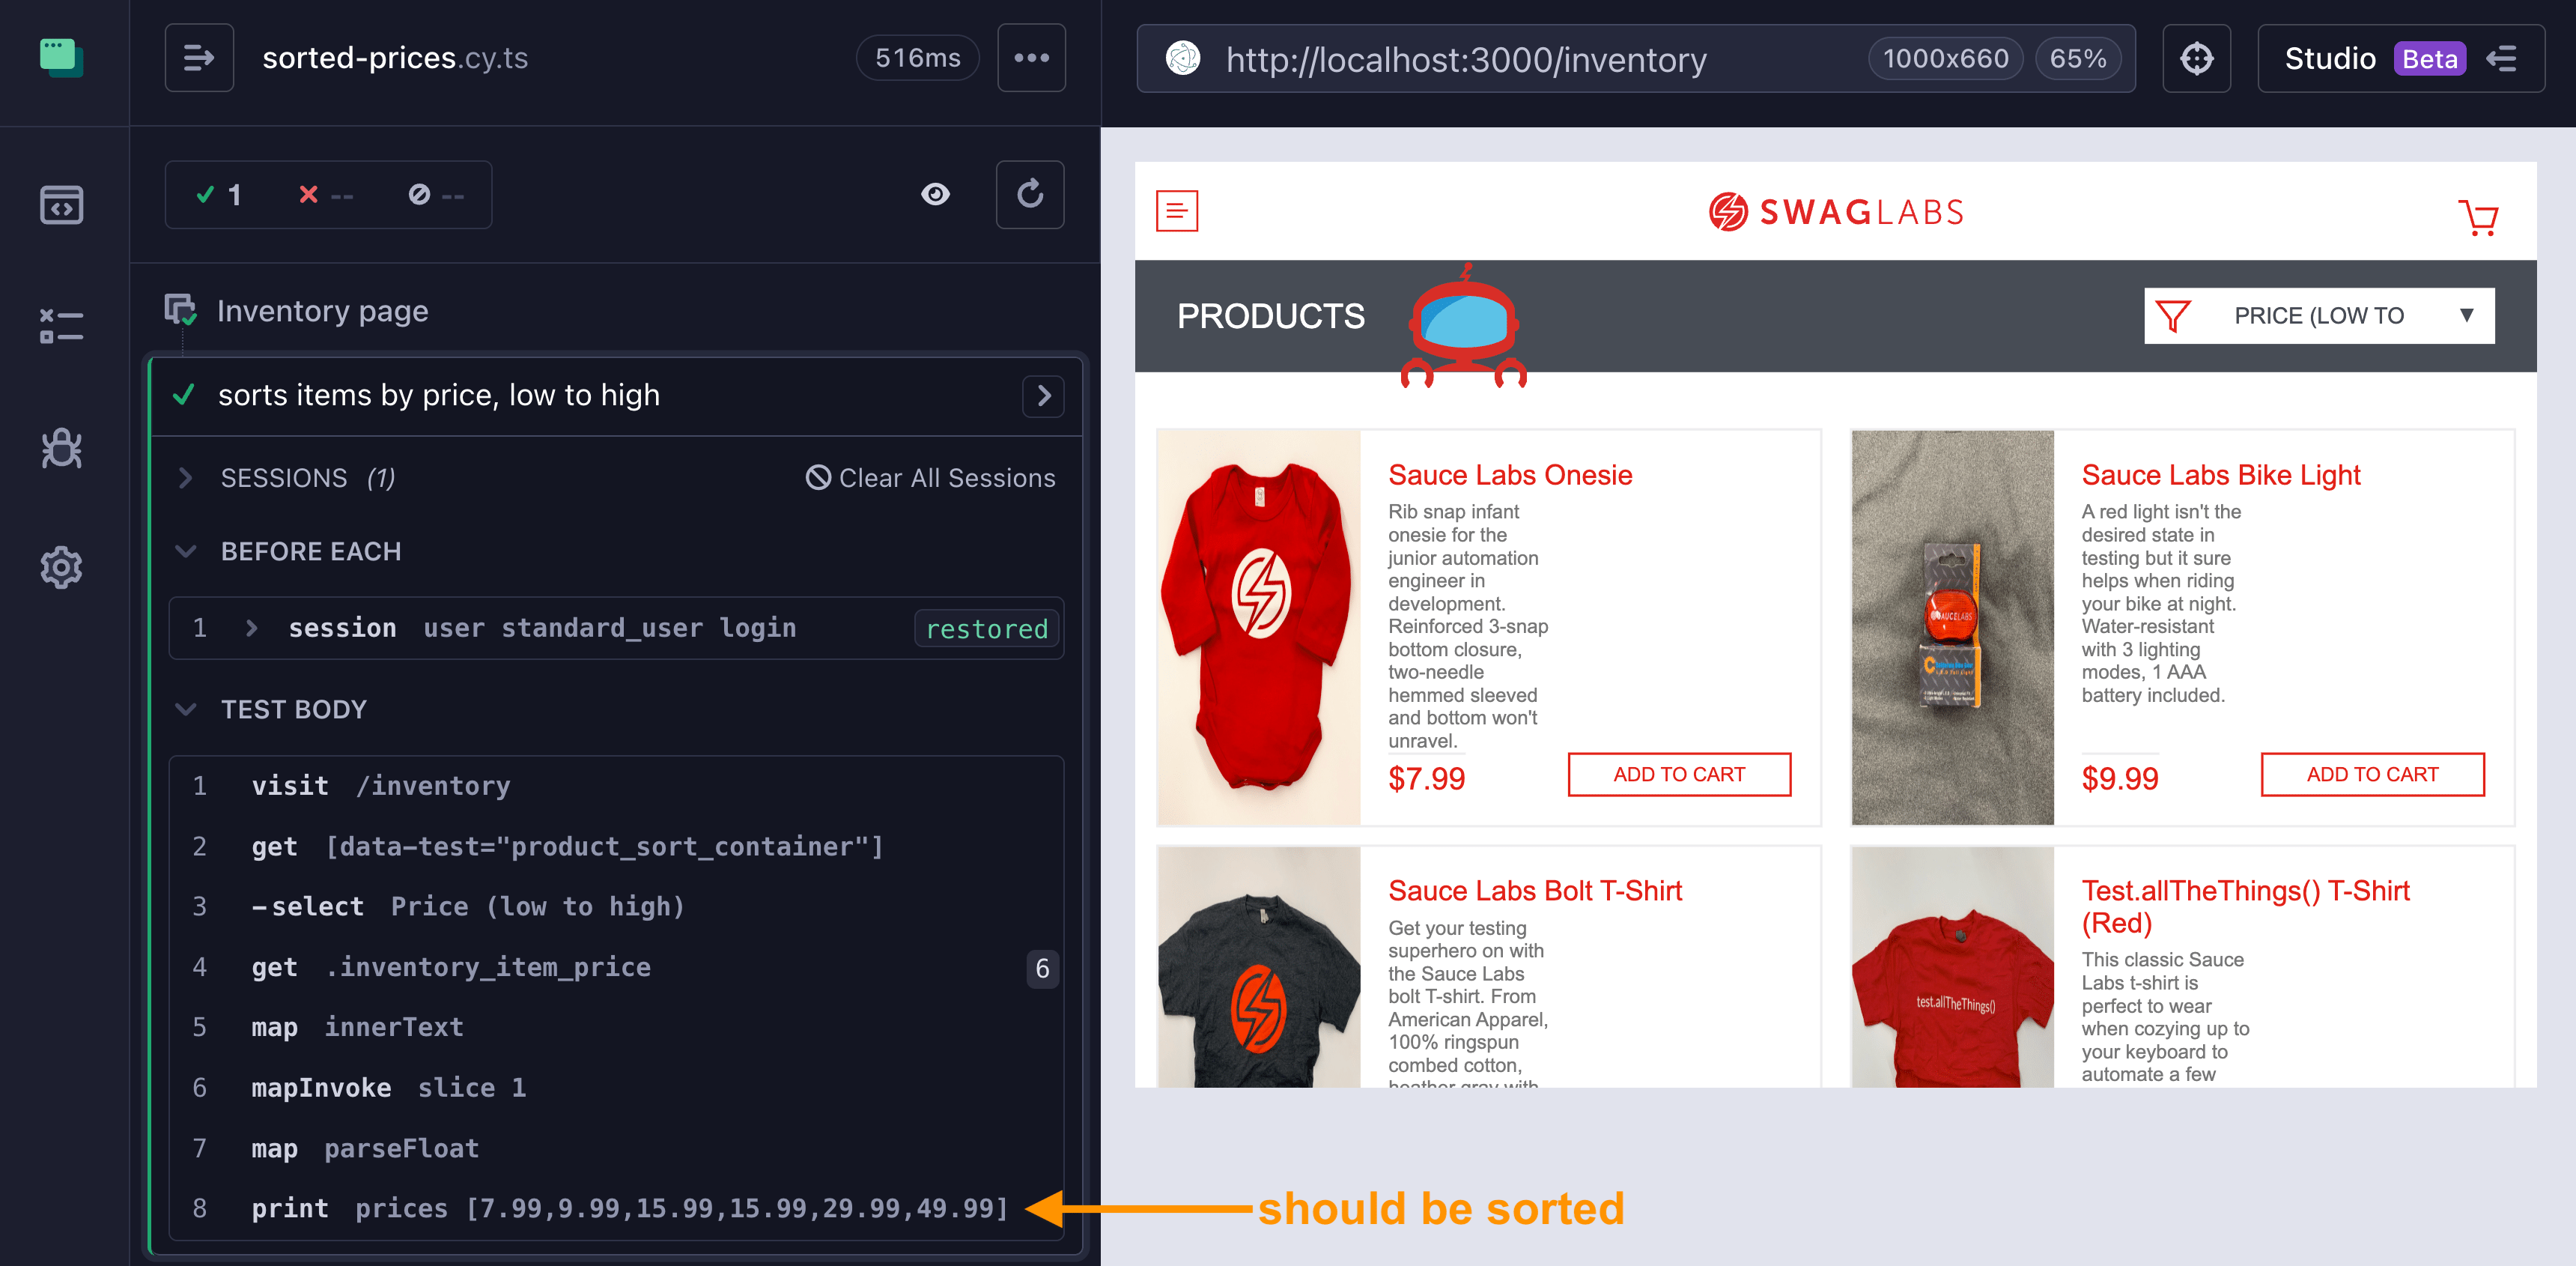Click the selector playground crosshair icon

click(x=2196, y=59)
